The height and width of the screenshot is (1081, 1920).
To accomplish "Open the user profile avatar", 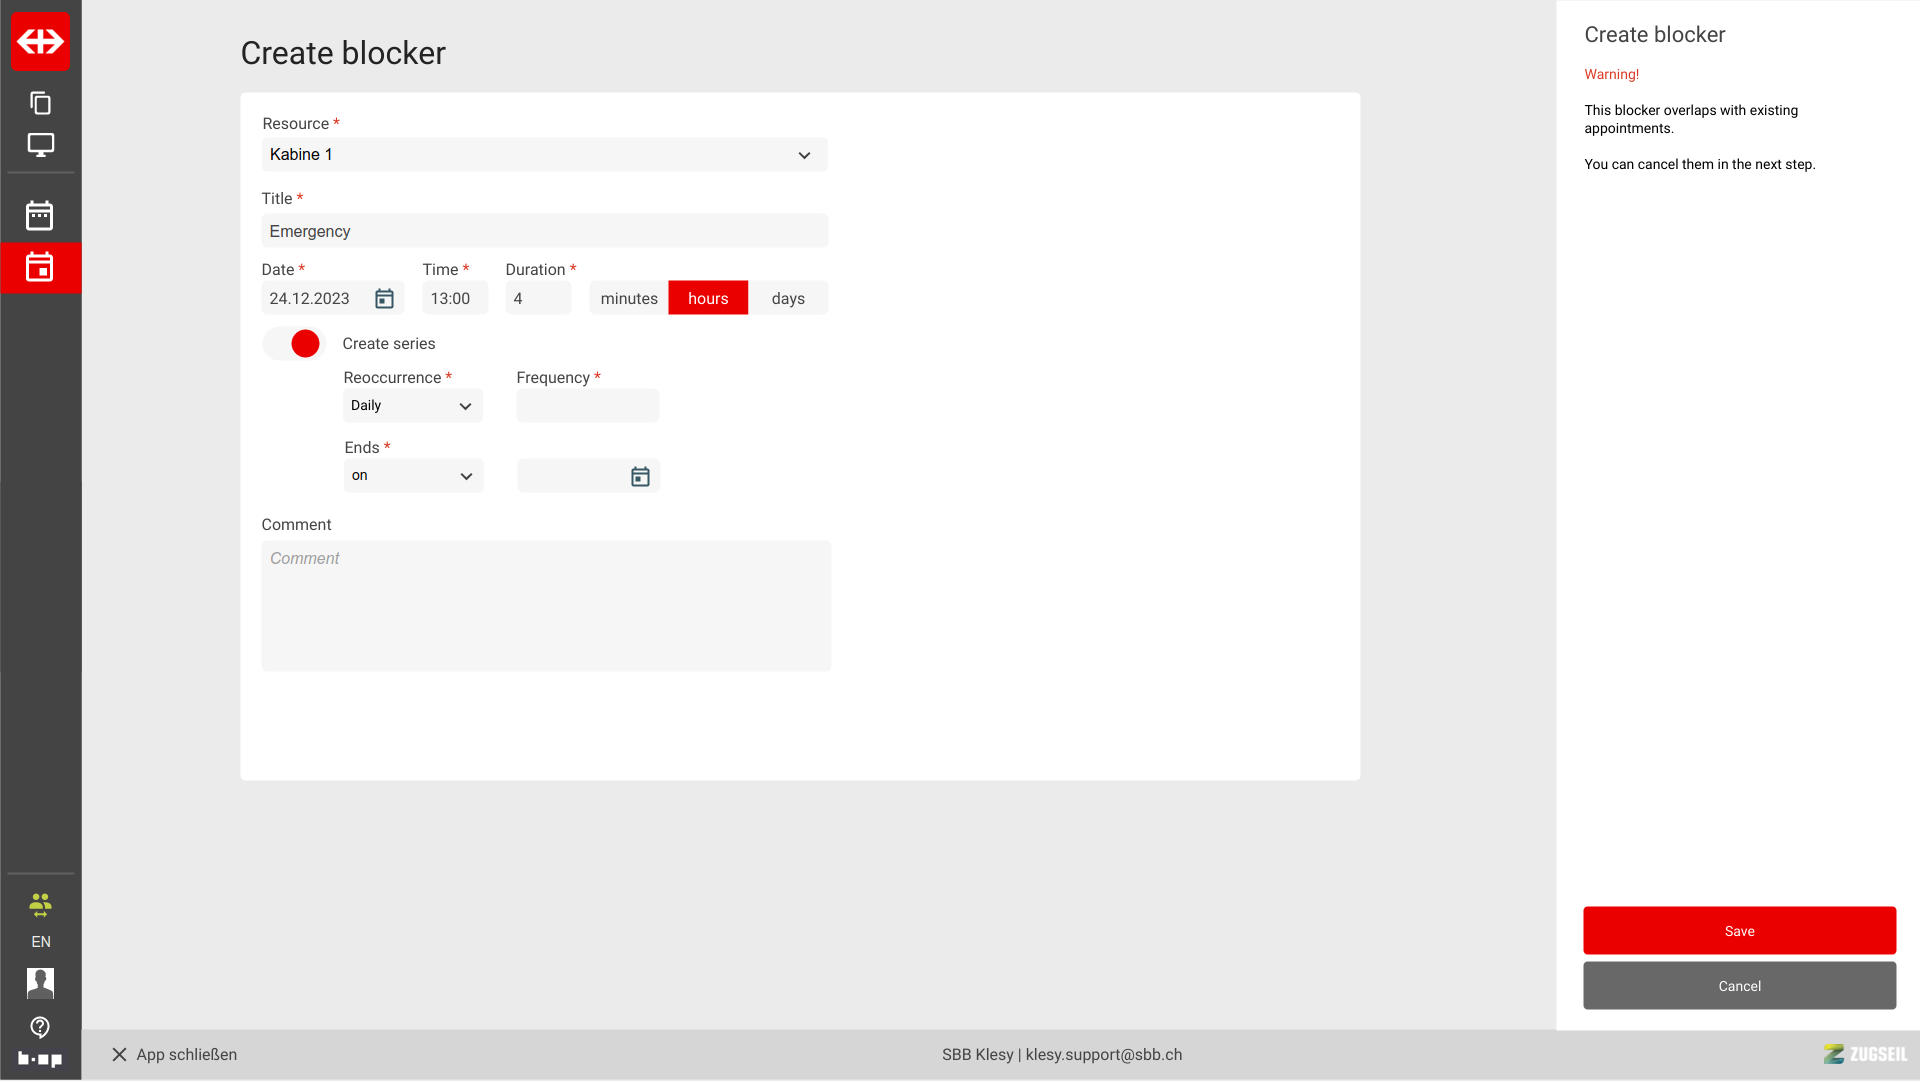I will click(x=40, y=983).
